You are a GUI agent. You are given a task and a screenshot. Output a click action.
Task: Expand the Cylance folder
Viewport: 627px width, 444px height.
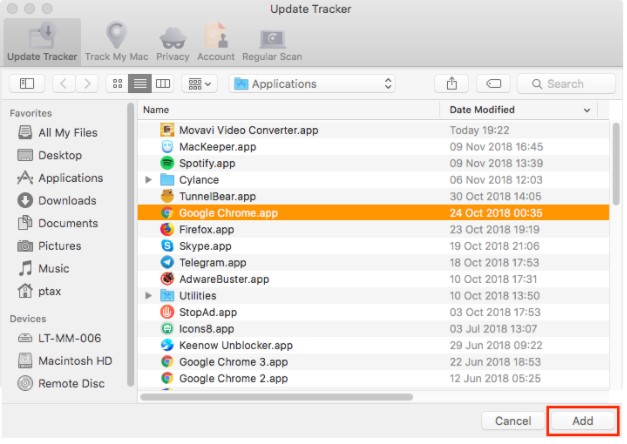(148, 180)
